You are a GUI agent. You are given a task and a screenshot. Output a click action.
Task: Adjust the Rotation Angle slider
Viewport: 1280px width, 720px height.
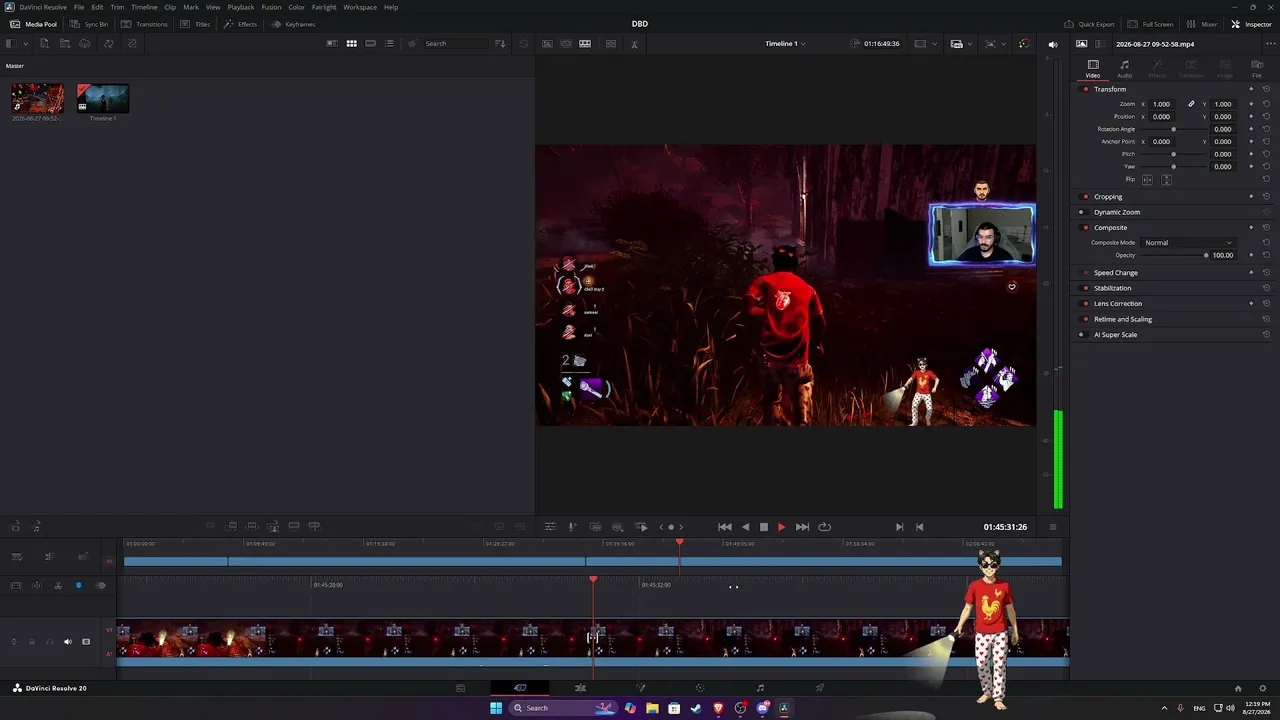point(1174,130)
